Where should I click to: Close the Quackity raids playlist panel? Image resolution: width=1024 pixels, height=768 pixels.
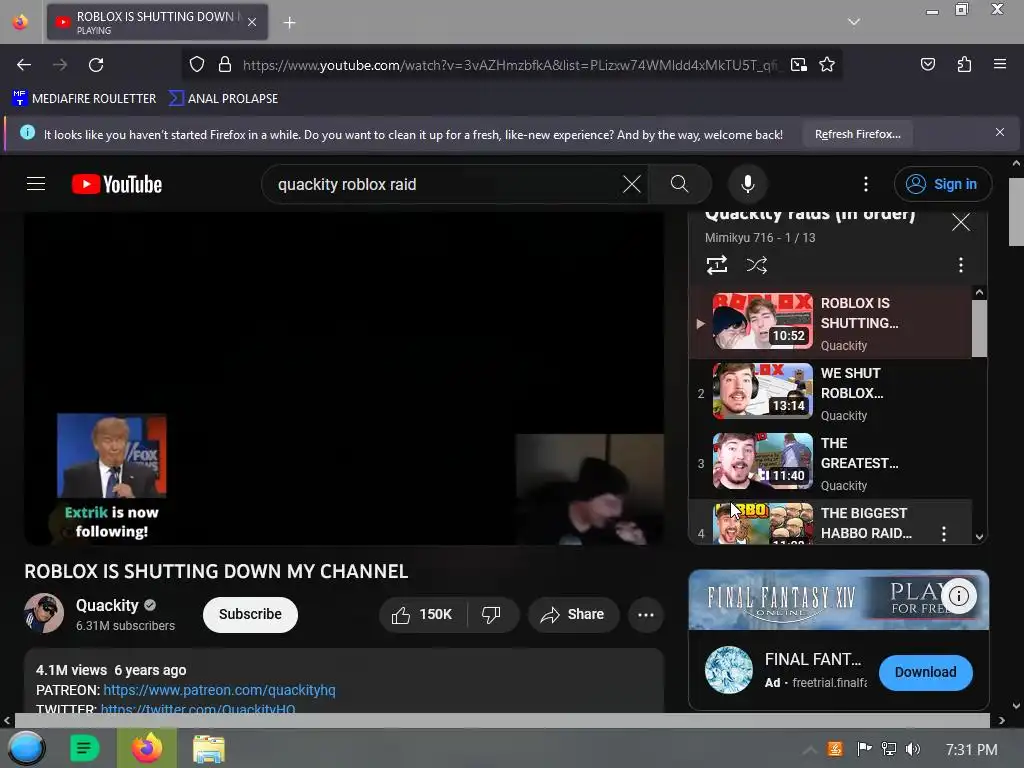(961, 222)
